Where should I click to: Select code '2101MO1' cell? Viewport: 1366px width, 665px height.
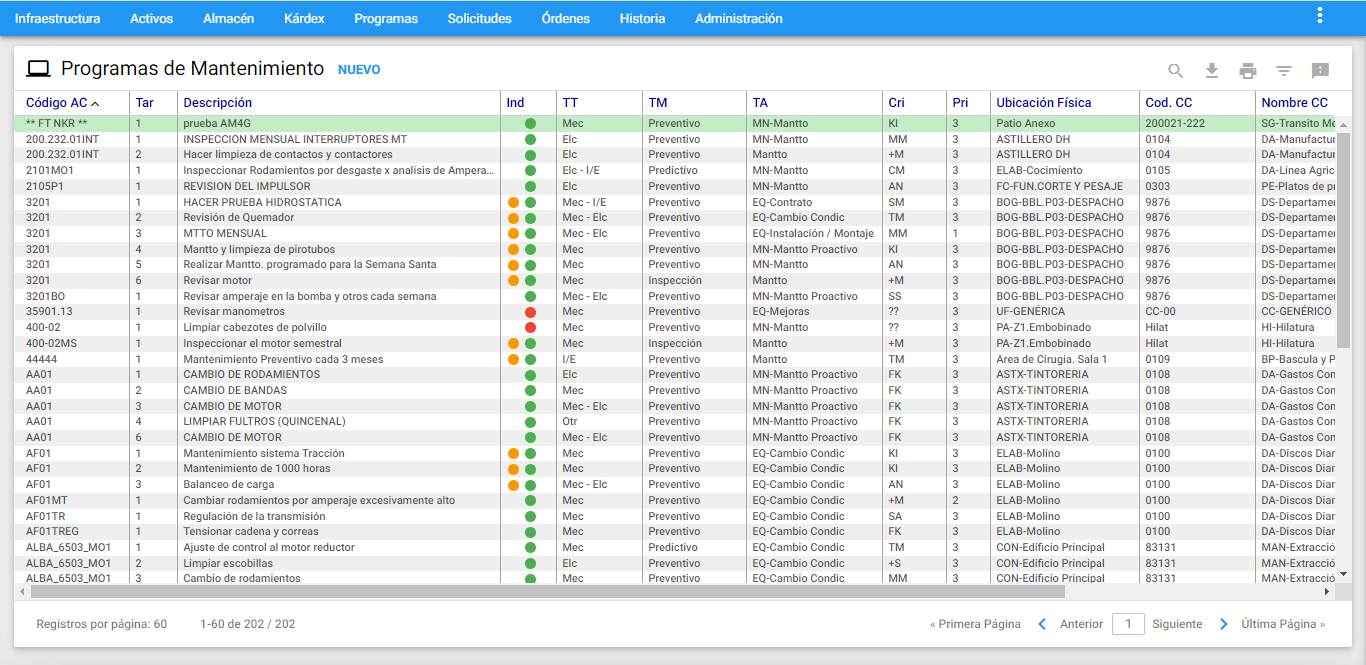tap(50, 171)
